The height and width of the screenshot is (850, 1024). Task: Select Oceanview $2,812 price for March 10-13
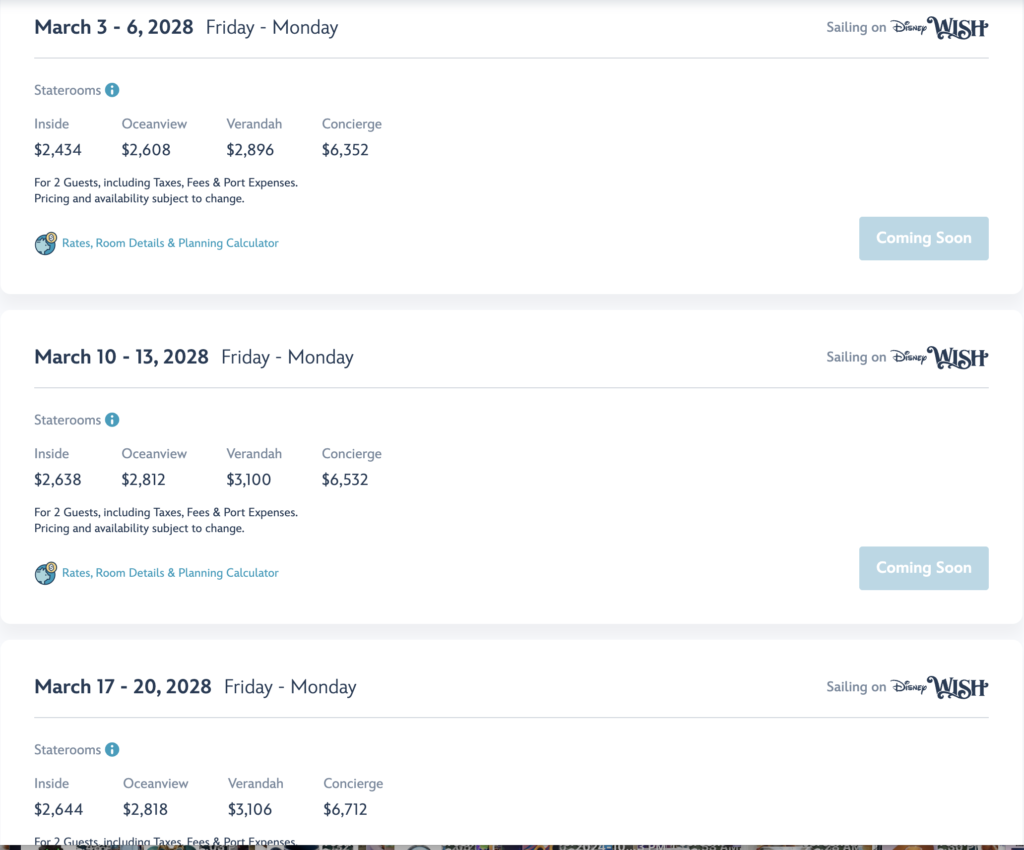pos(144,479)
